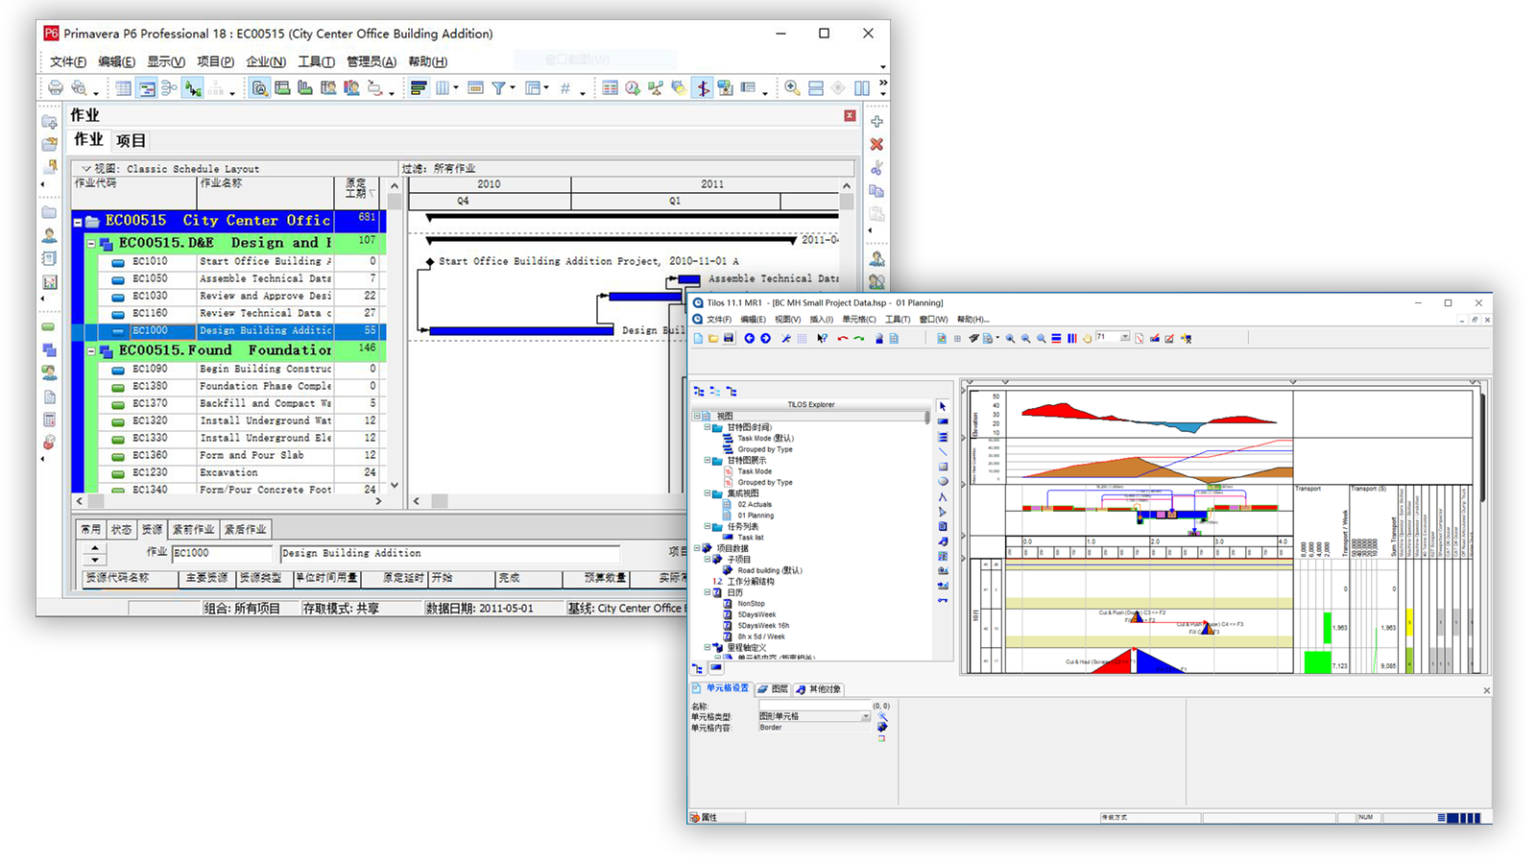
Task: Click the Print icon in Primavera toolbar
Action: (x=56, y=89)
